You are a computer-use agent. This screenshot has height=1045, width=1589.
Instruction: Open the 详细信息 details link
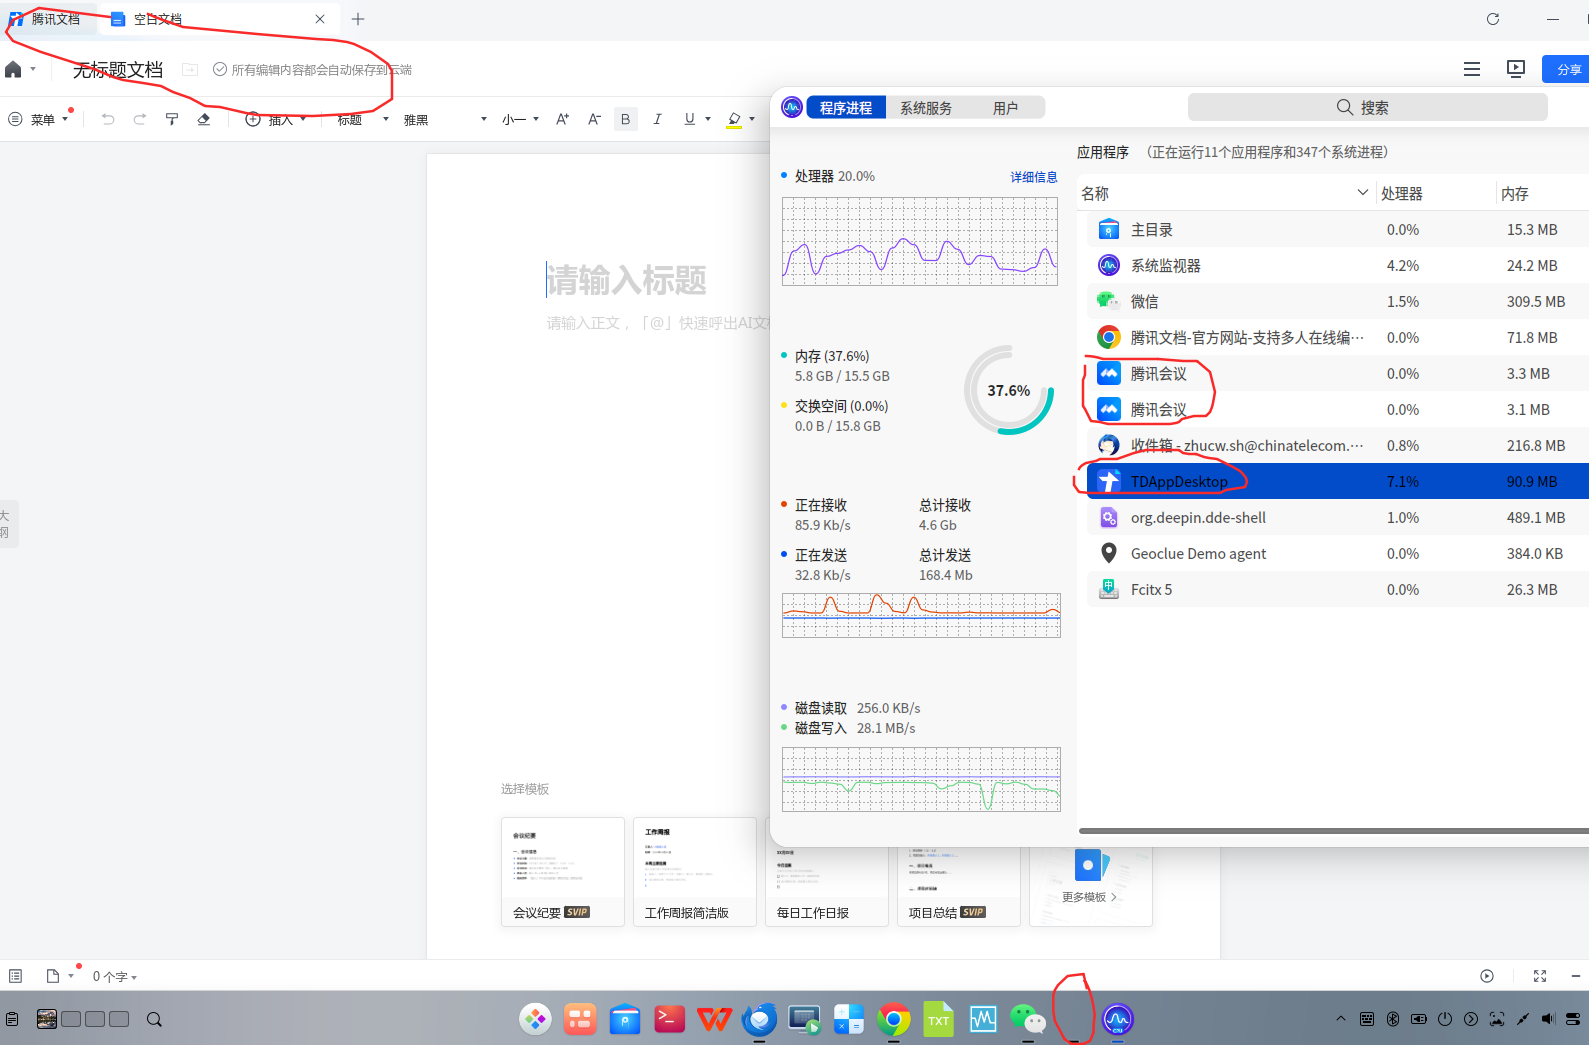click(1034, 177)
